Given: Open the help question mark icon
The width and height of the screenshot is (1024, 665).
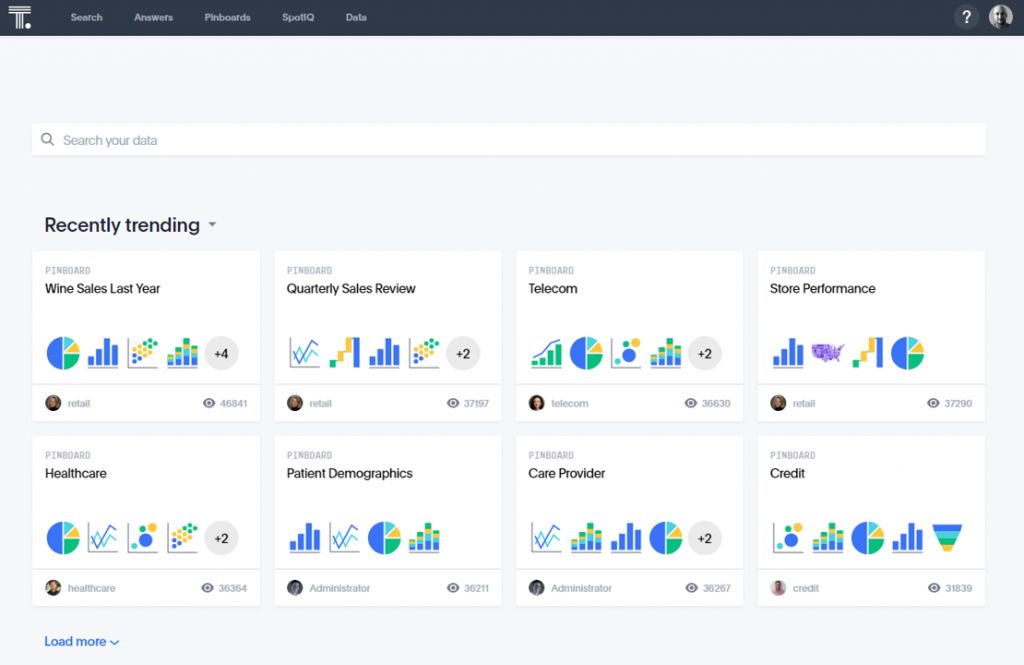Looking at the screenshot, I should [966, 17].
